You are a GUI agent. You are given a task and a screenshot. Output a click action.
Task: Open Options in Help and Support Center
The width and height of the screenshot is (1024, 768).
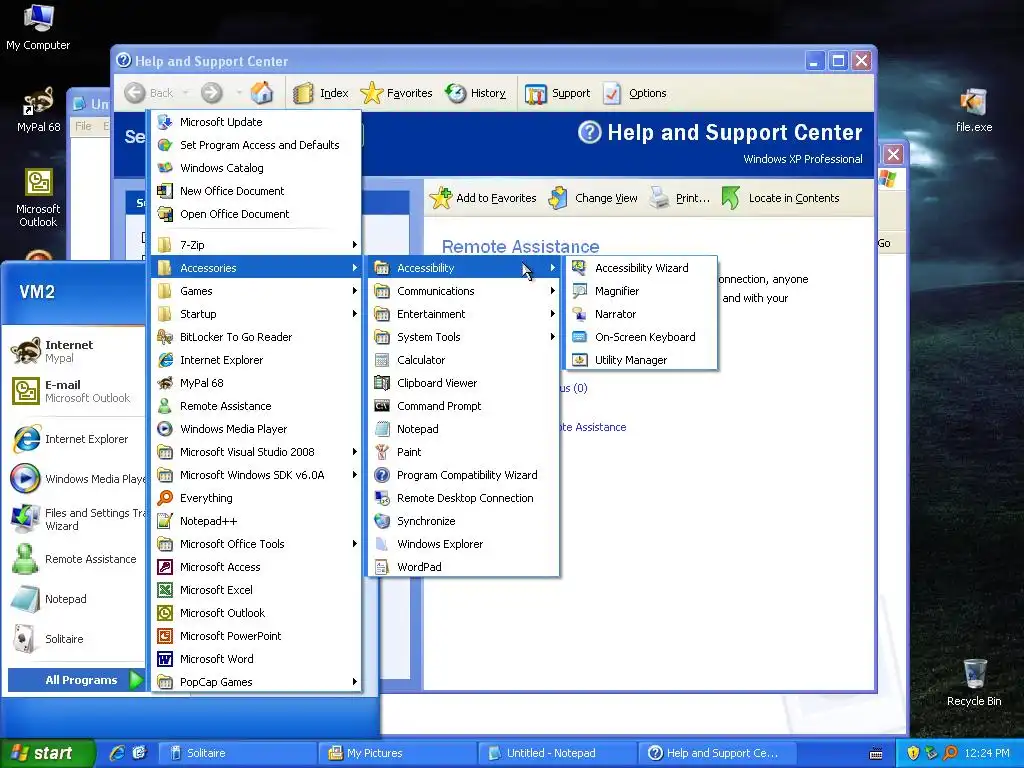(635, 93)
